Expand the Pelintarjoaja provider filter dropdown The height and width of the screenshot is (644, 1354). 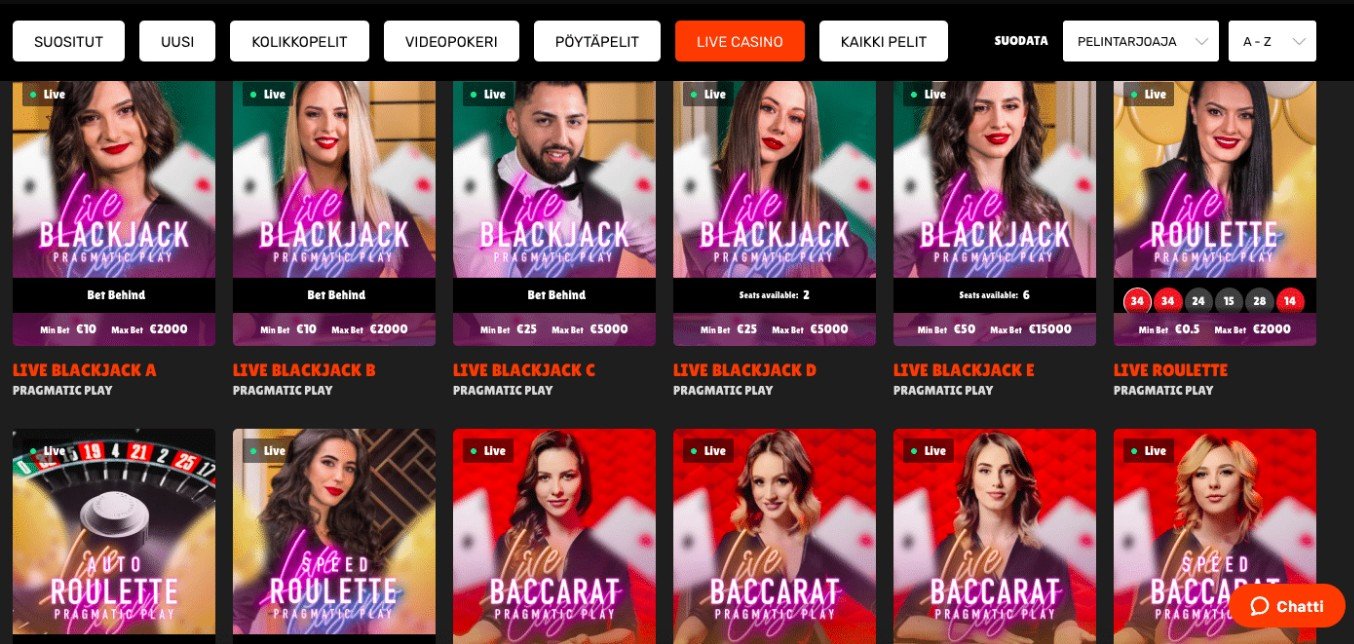click(x=1141, y=41)
